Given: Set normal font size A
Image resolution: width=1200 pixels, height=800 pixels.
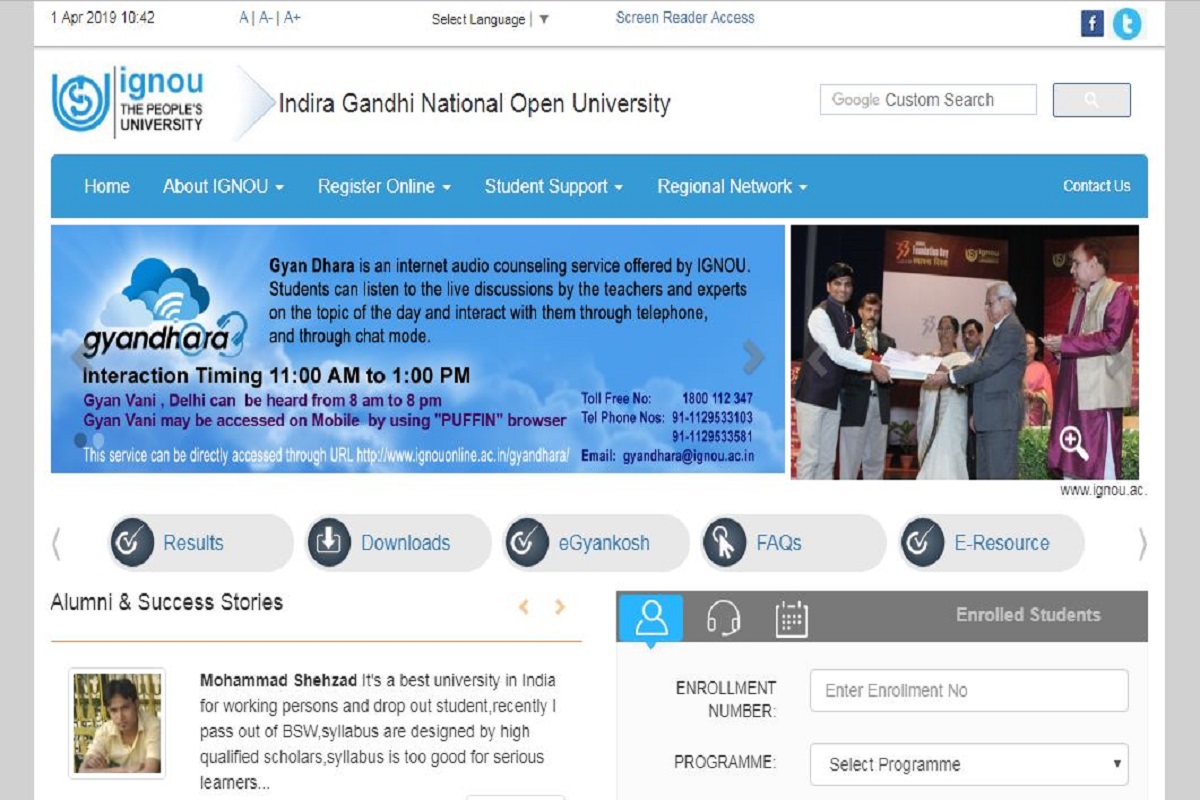Looking at the screenshot, I should click(x=244, y=18).
